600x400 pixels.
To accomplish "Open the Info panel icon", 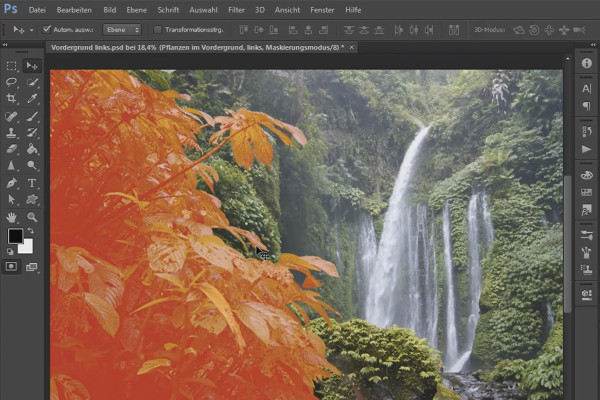I will (586, 63).
